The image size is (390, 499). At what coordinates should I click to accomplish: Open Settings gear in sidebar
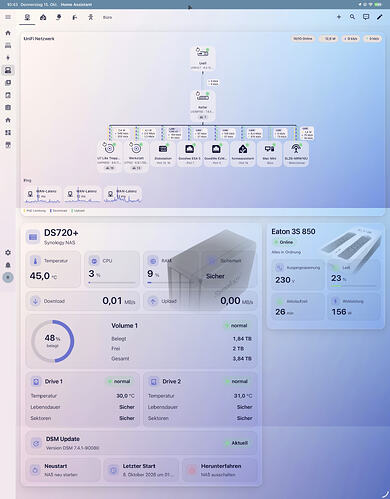click(8, 252)
